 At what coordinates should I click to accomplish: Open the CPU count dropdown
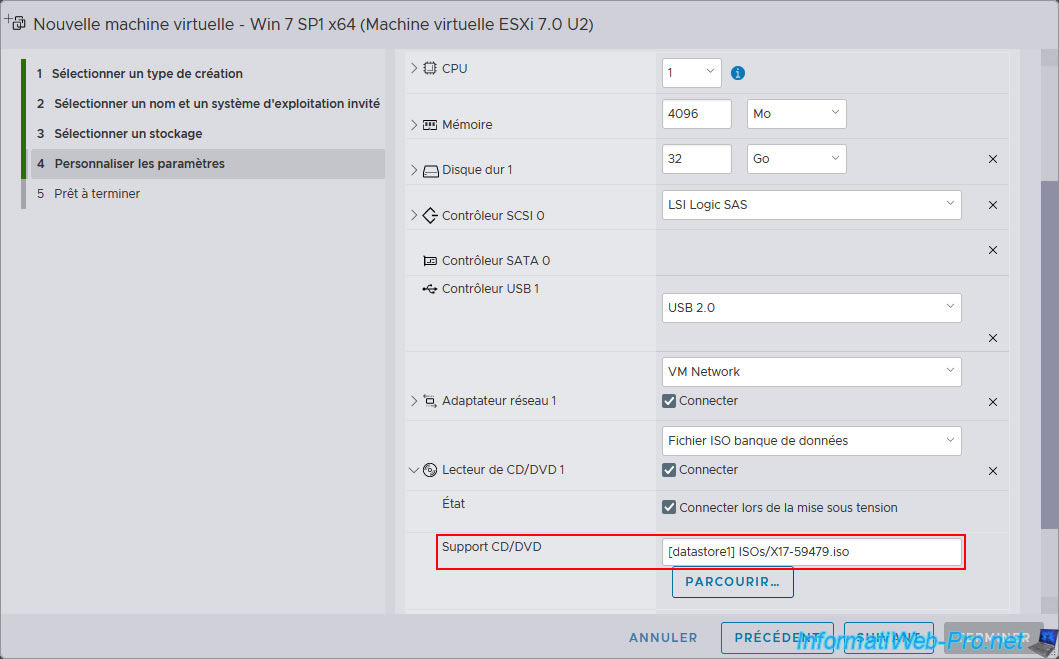click(691, 72)
